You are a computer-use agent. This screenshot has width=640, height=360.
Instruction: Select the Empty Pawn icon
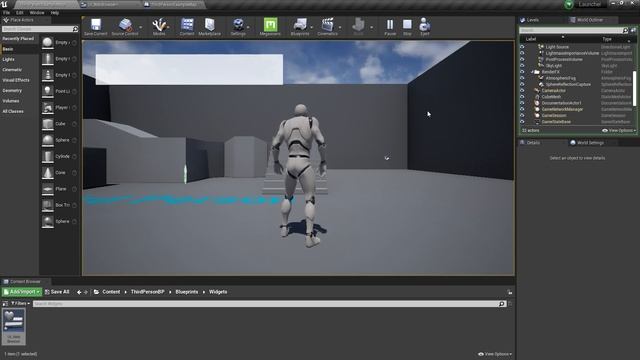pyautogui.click(x=48, y=75)
